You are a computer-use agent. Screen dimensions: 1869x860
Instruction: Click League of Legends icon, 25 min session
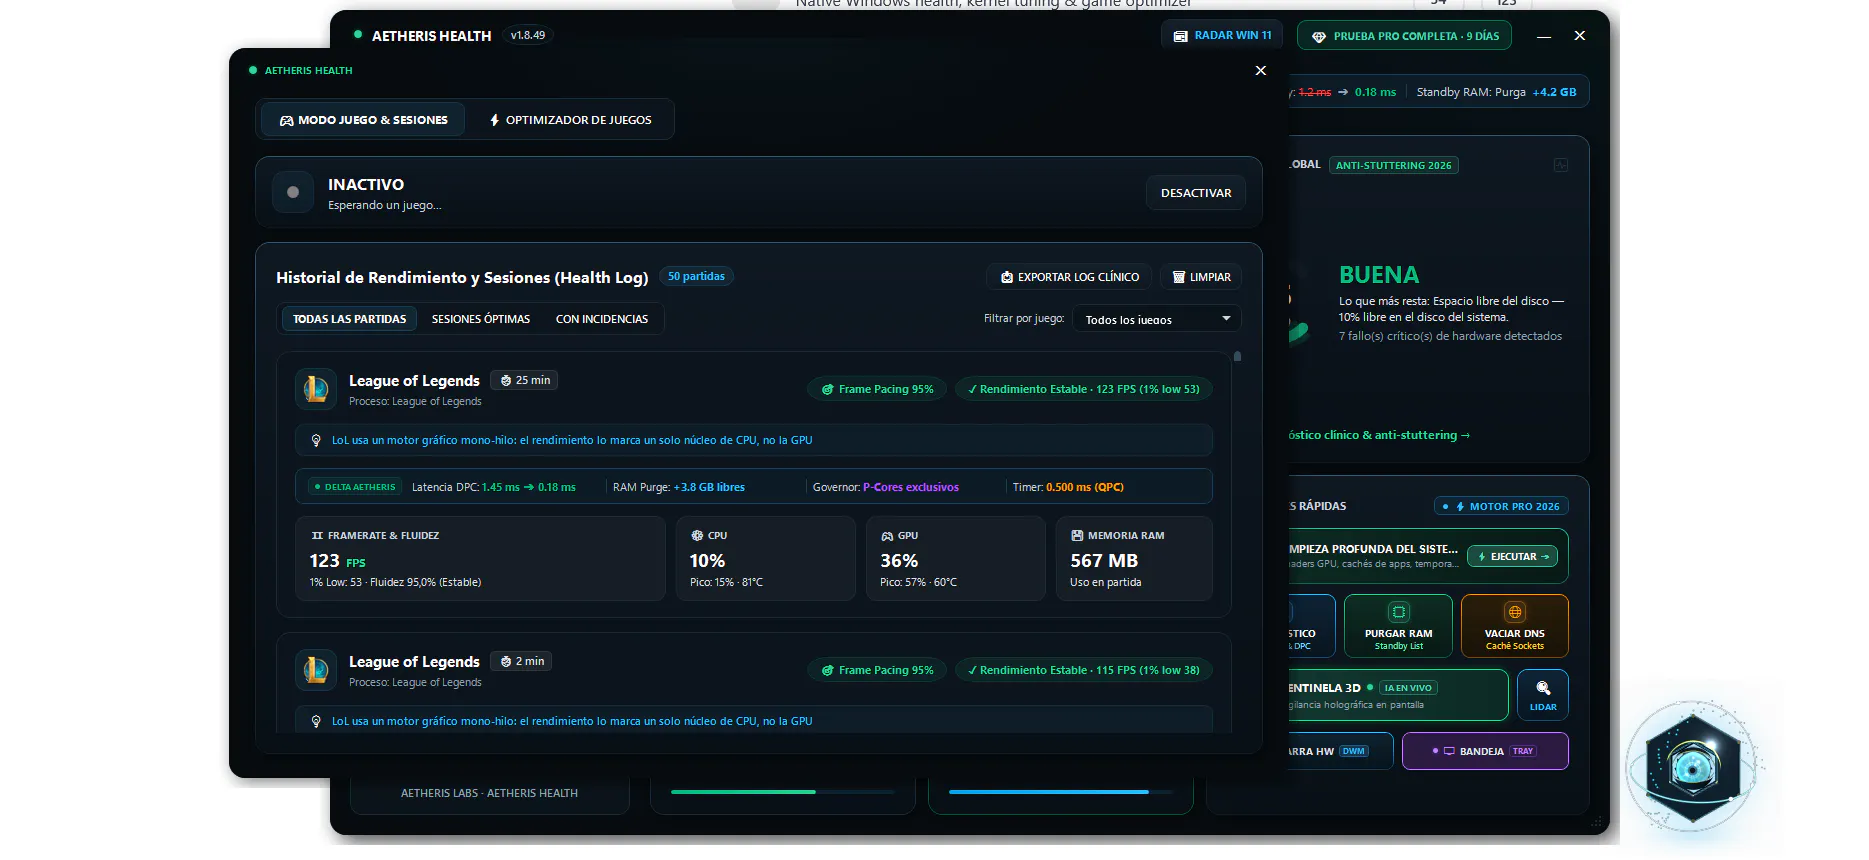(x=316, y=389)
